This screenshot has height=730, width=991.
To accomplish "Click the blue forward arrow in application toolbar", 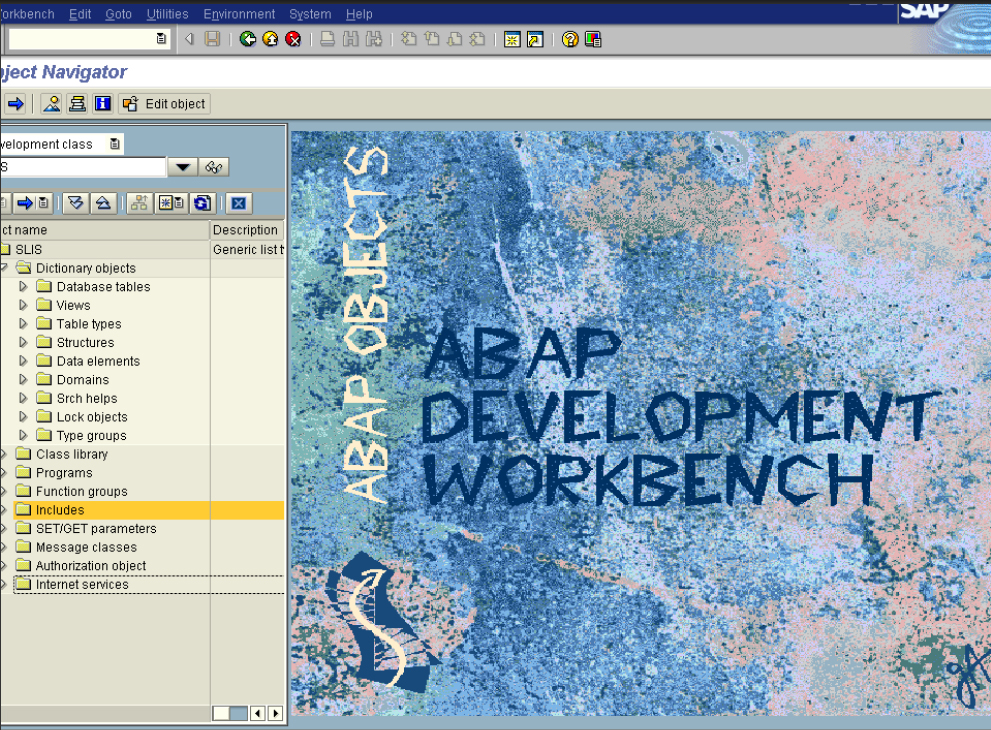I will 15,104.
